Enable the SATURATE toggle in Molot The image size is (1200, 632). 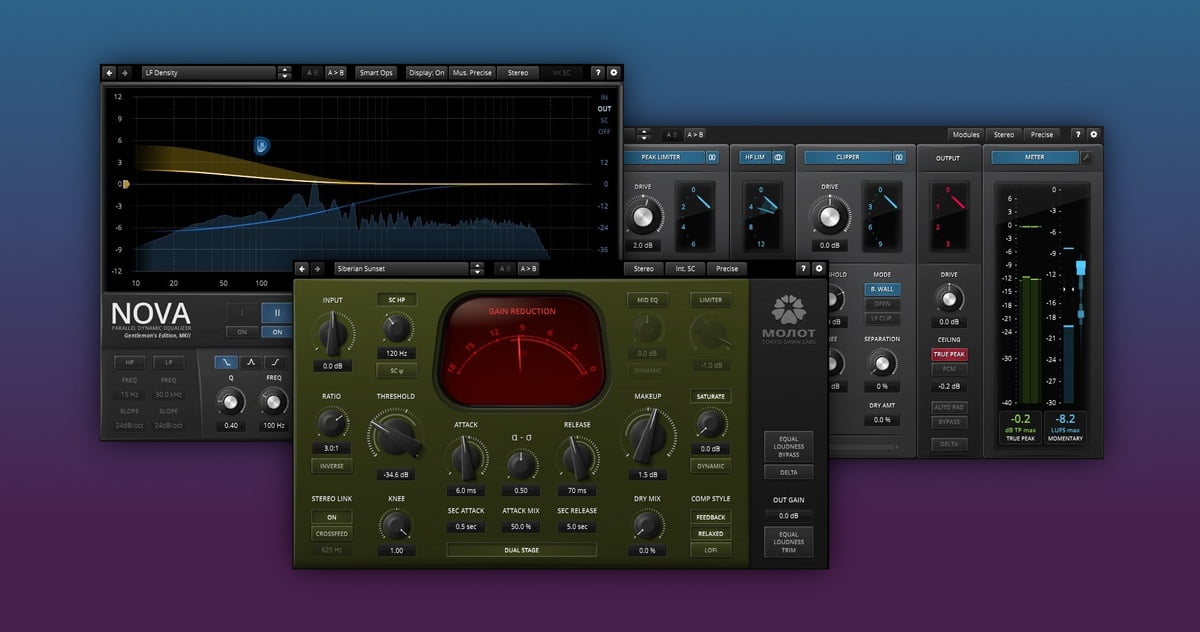pos(710,396)
